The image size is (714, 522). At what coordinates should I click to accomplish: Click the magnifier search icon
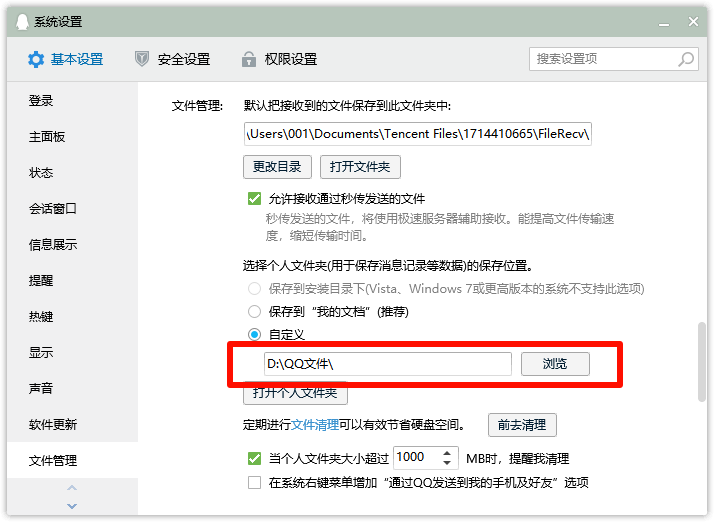(686, 59)
